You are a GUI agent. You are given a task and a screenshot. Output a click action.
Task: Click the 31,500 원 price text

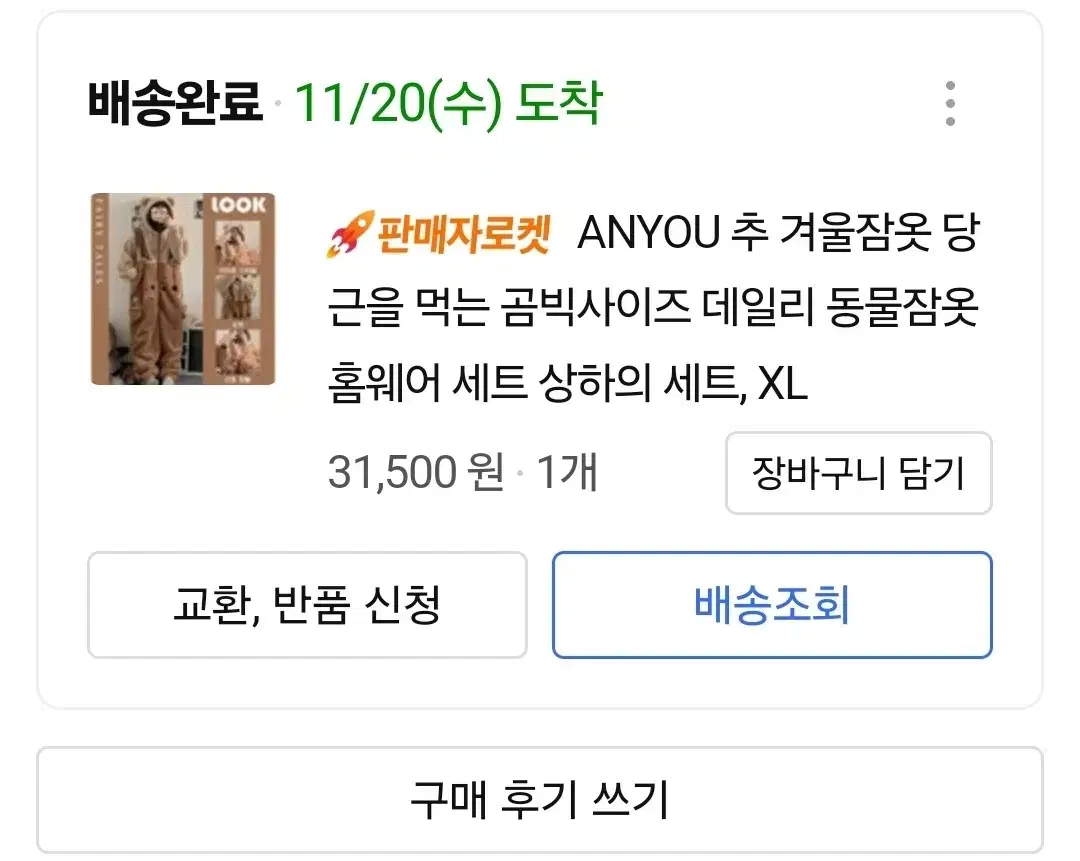(x=416, y=473)
